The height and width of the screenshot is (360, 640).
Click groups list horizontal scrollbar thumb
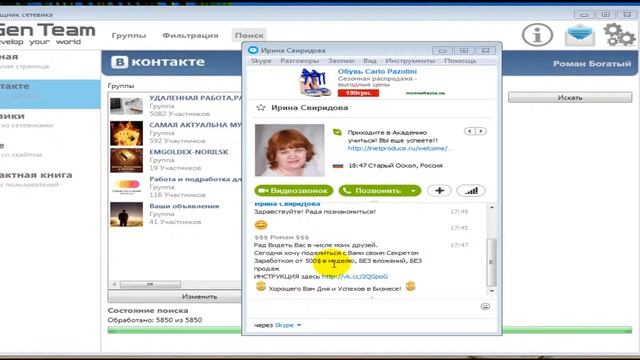[150, 284]
